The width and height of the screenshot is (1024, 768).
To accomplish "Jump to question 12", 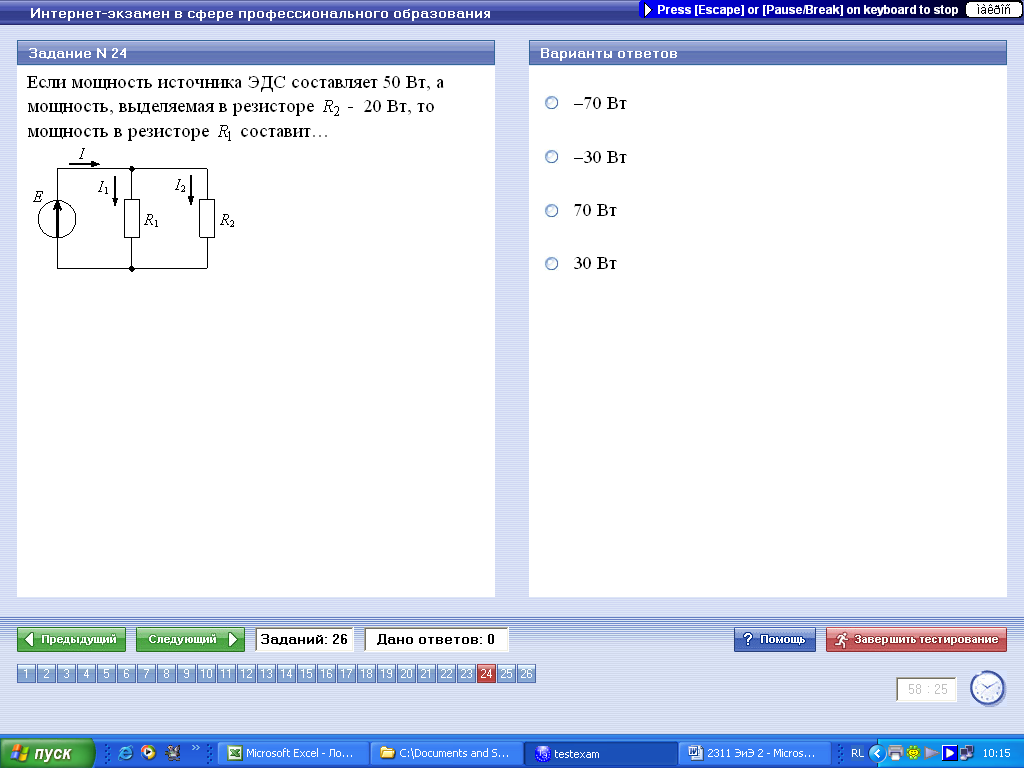I will click(246, 673).
